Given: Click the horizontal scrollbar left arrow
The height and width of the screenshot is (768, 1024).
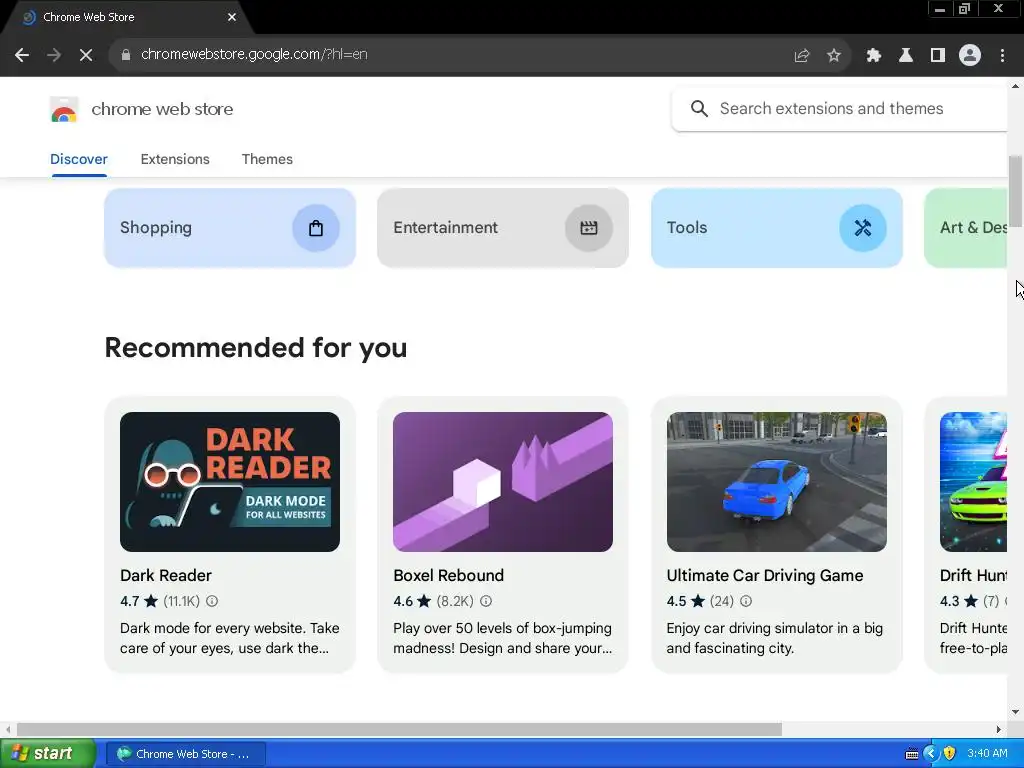Looking at the screenshot, I should click(8, 729).
